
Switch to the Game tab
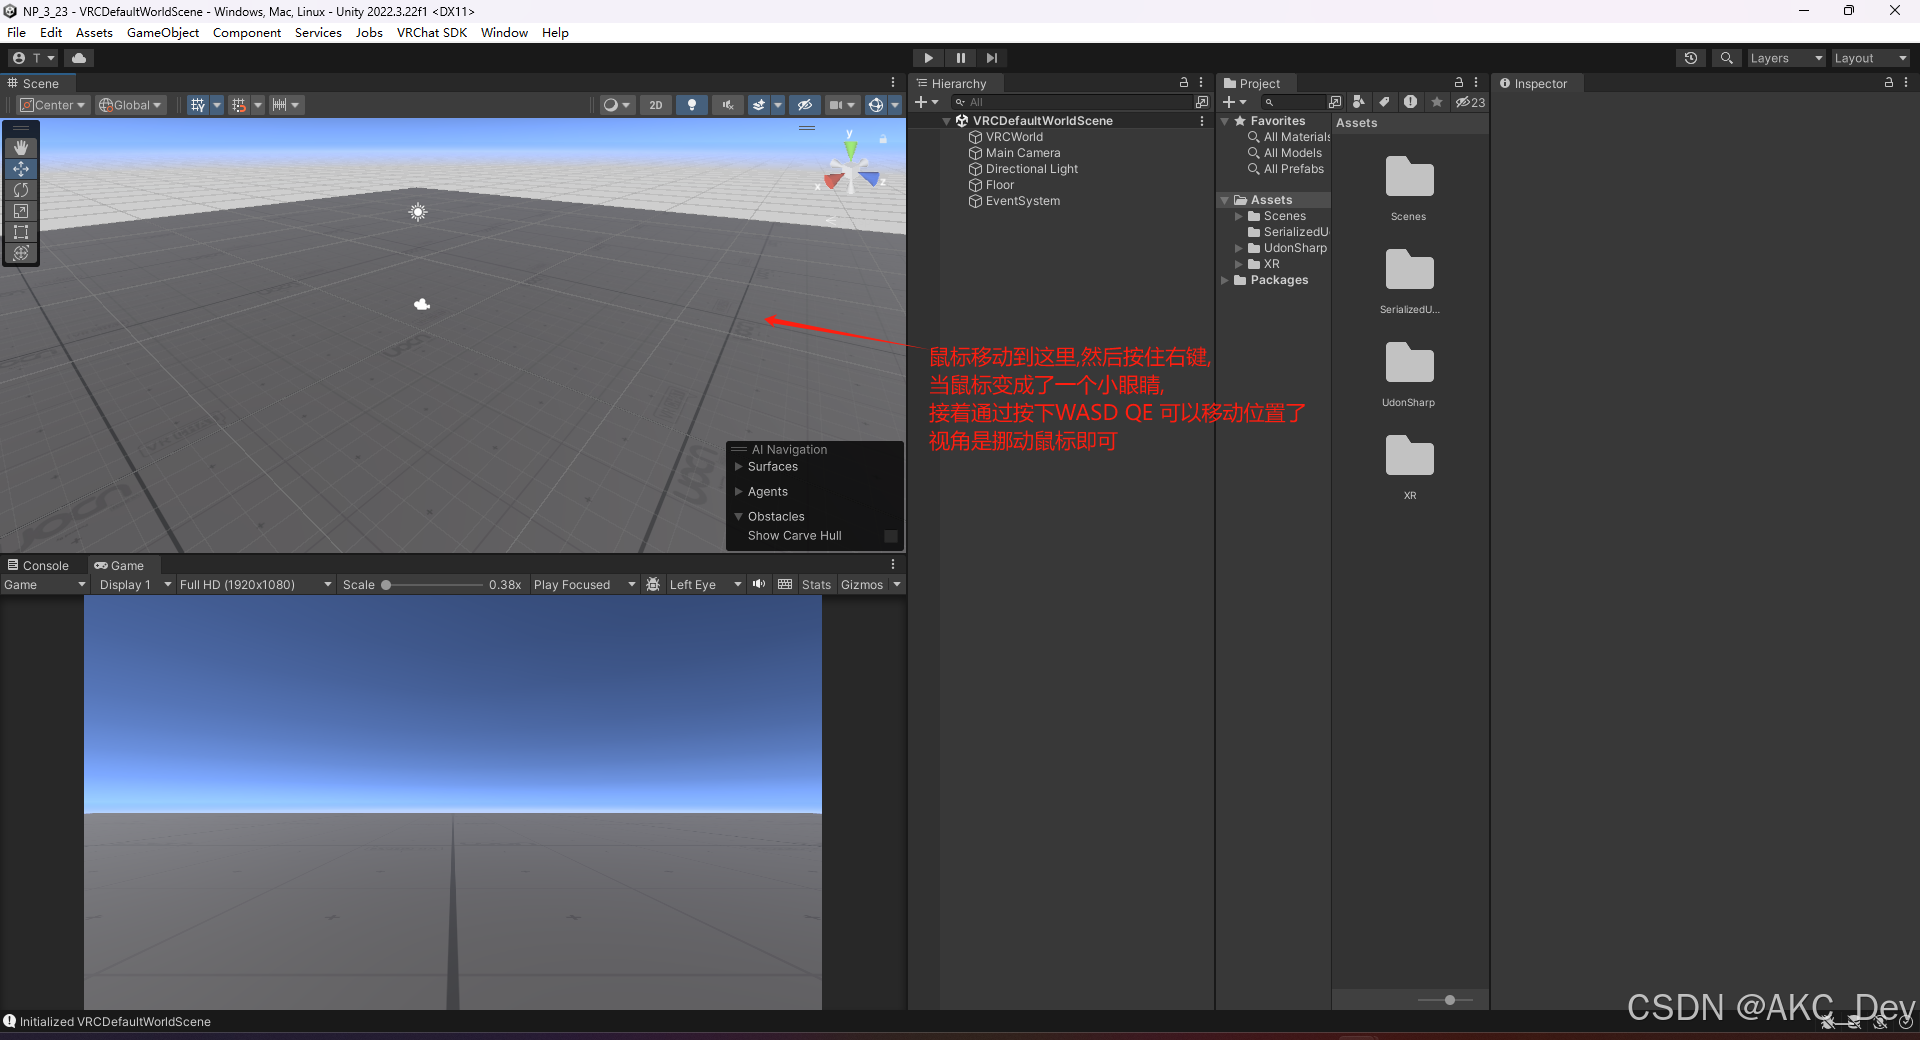point(119,565)
